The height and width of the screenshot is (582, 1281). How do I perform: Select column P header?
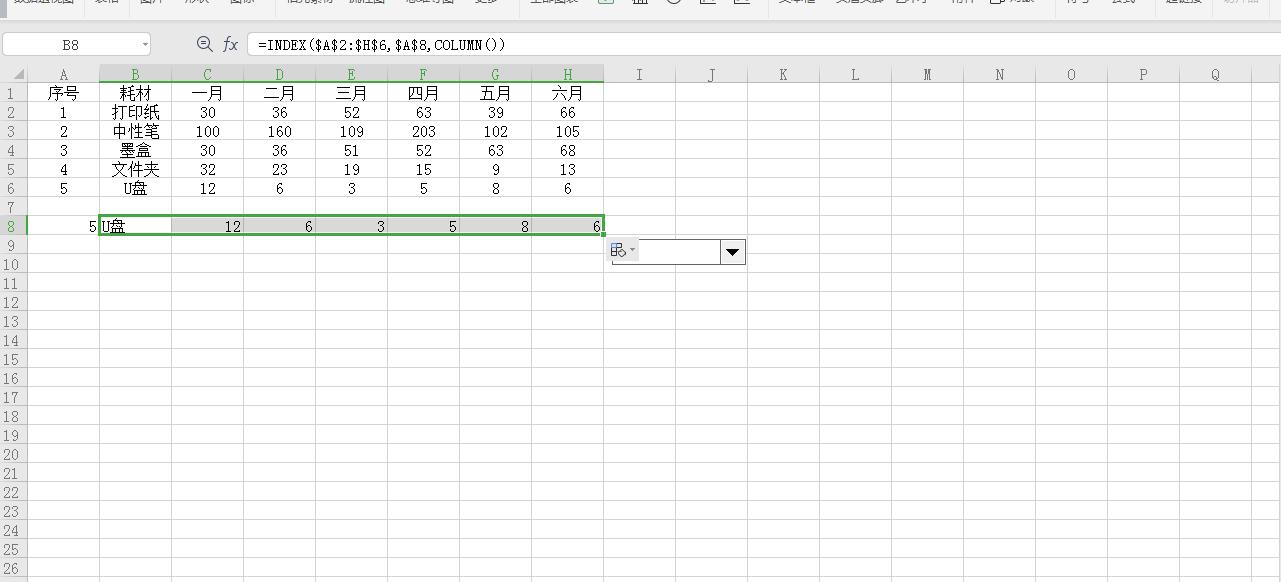point(1144,75)
